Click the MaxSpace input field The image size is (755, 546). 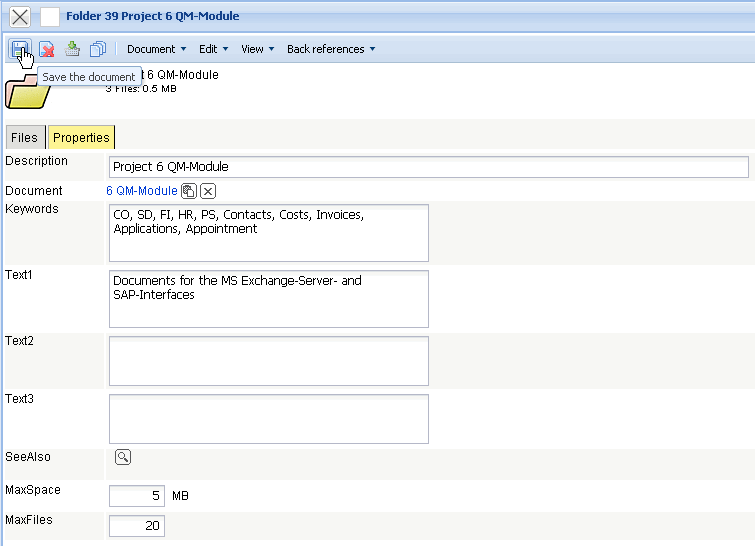(137, 496)
